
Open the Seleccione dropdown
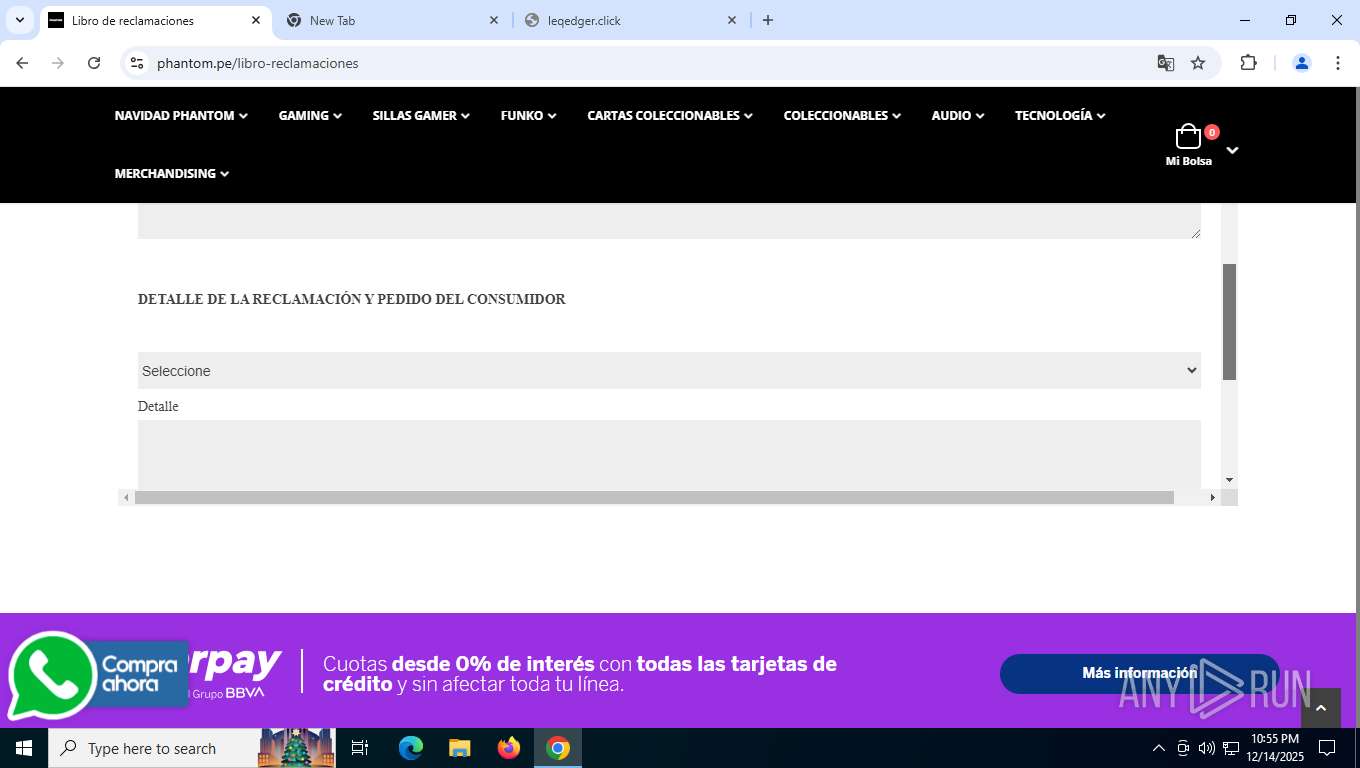[669, 371]
